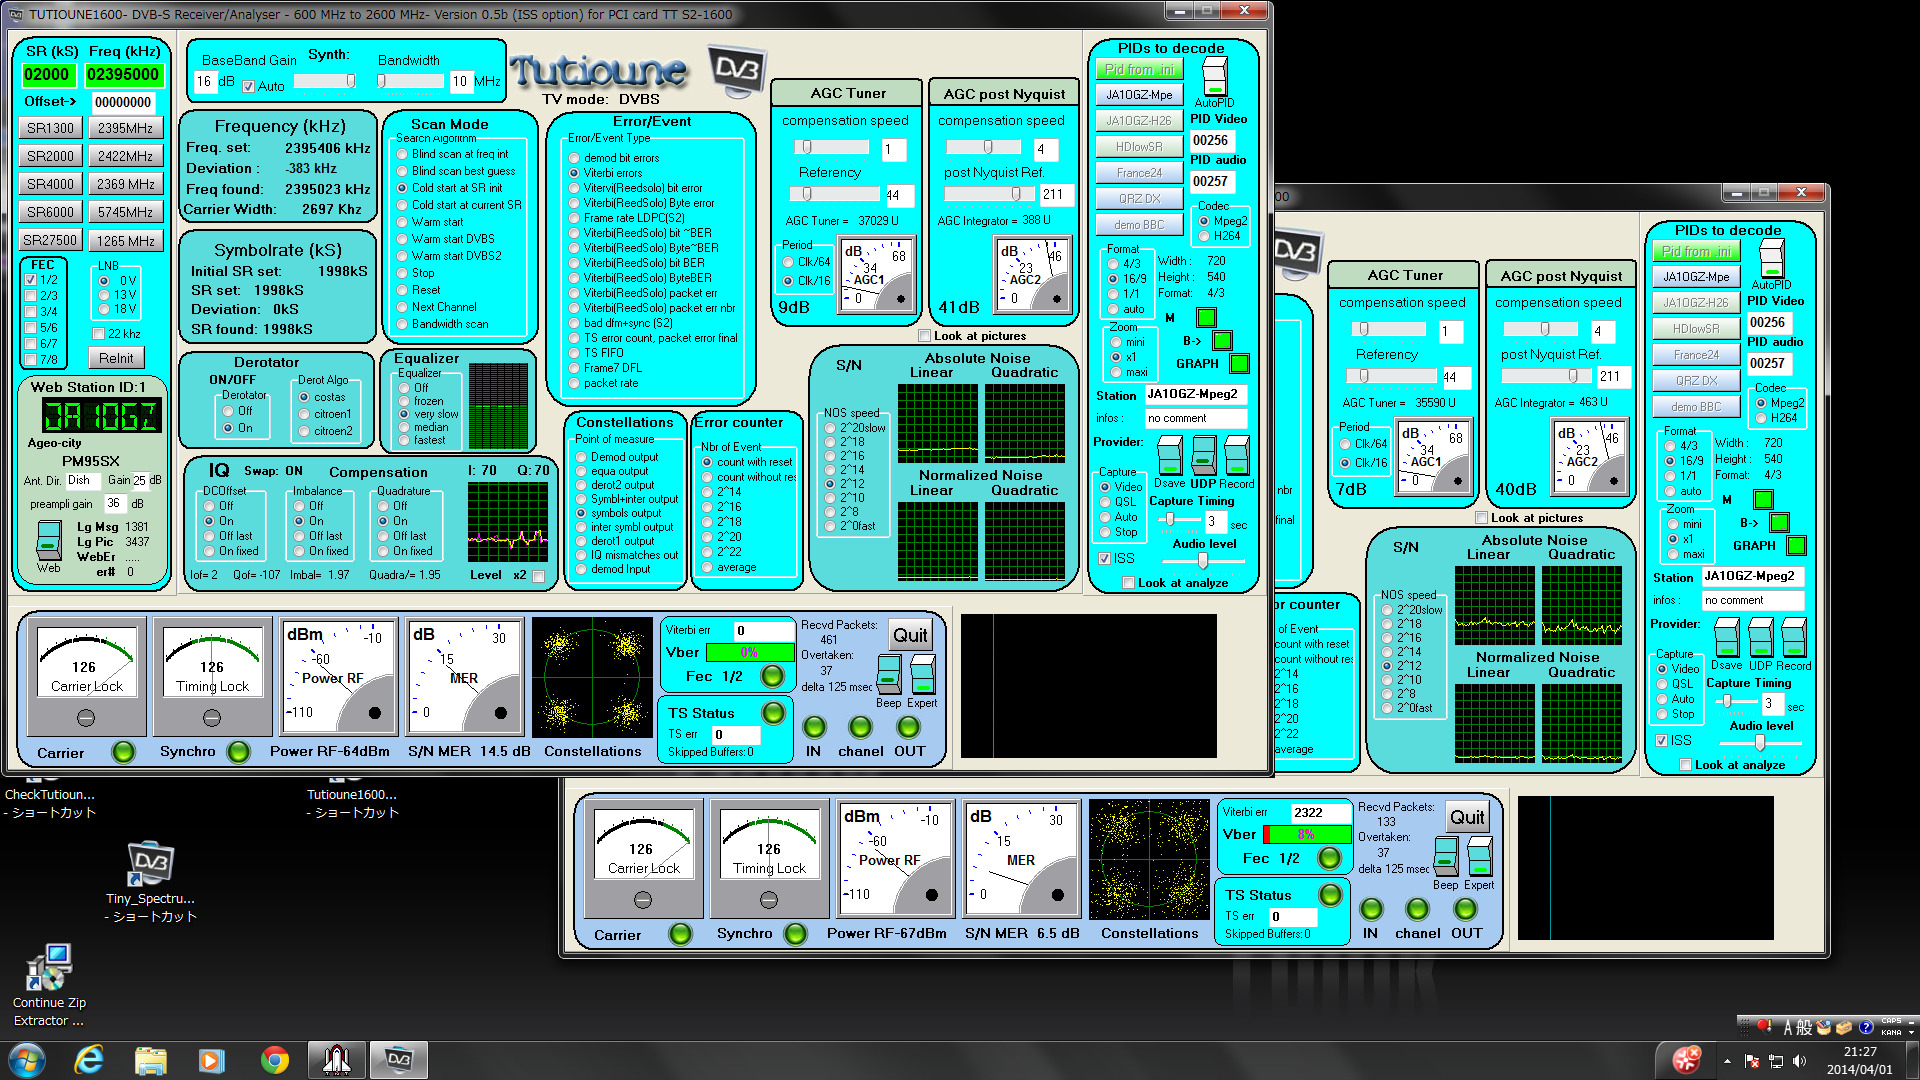Select Bandwidth scan in Scan Mode
The image size is (1920, 1080).
pos(402,324)
